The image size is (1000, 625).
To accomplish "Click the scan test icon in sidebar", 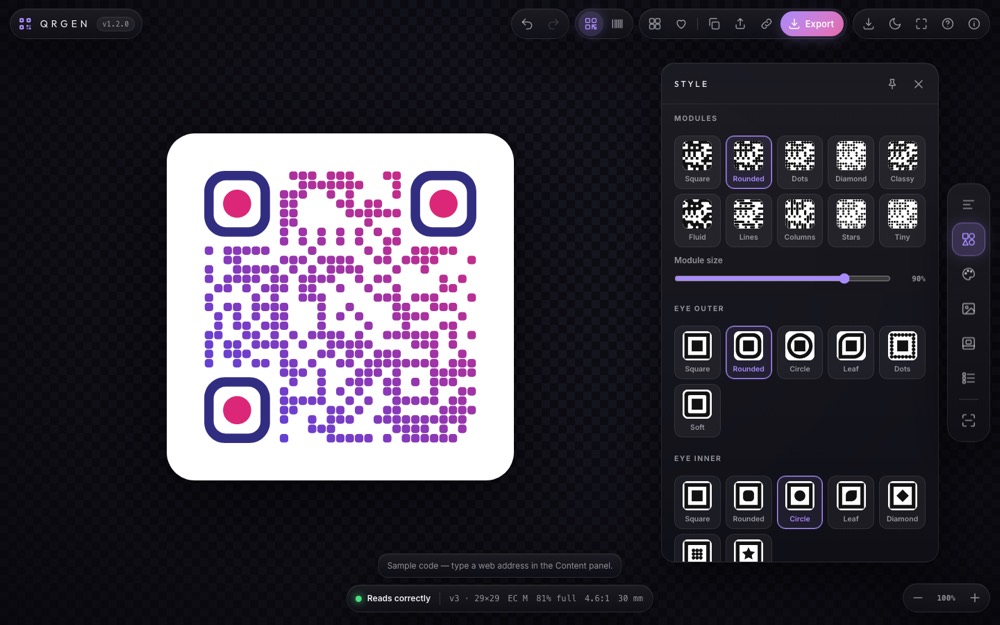I will pos(968,420).
